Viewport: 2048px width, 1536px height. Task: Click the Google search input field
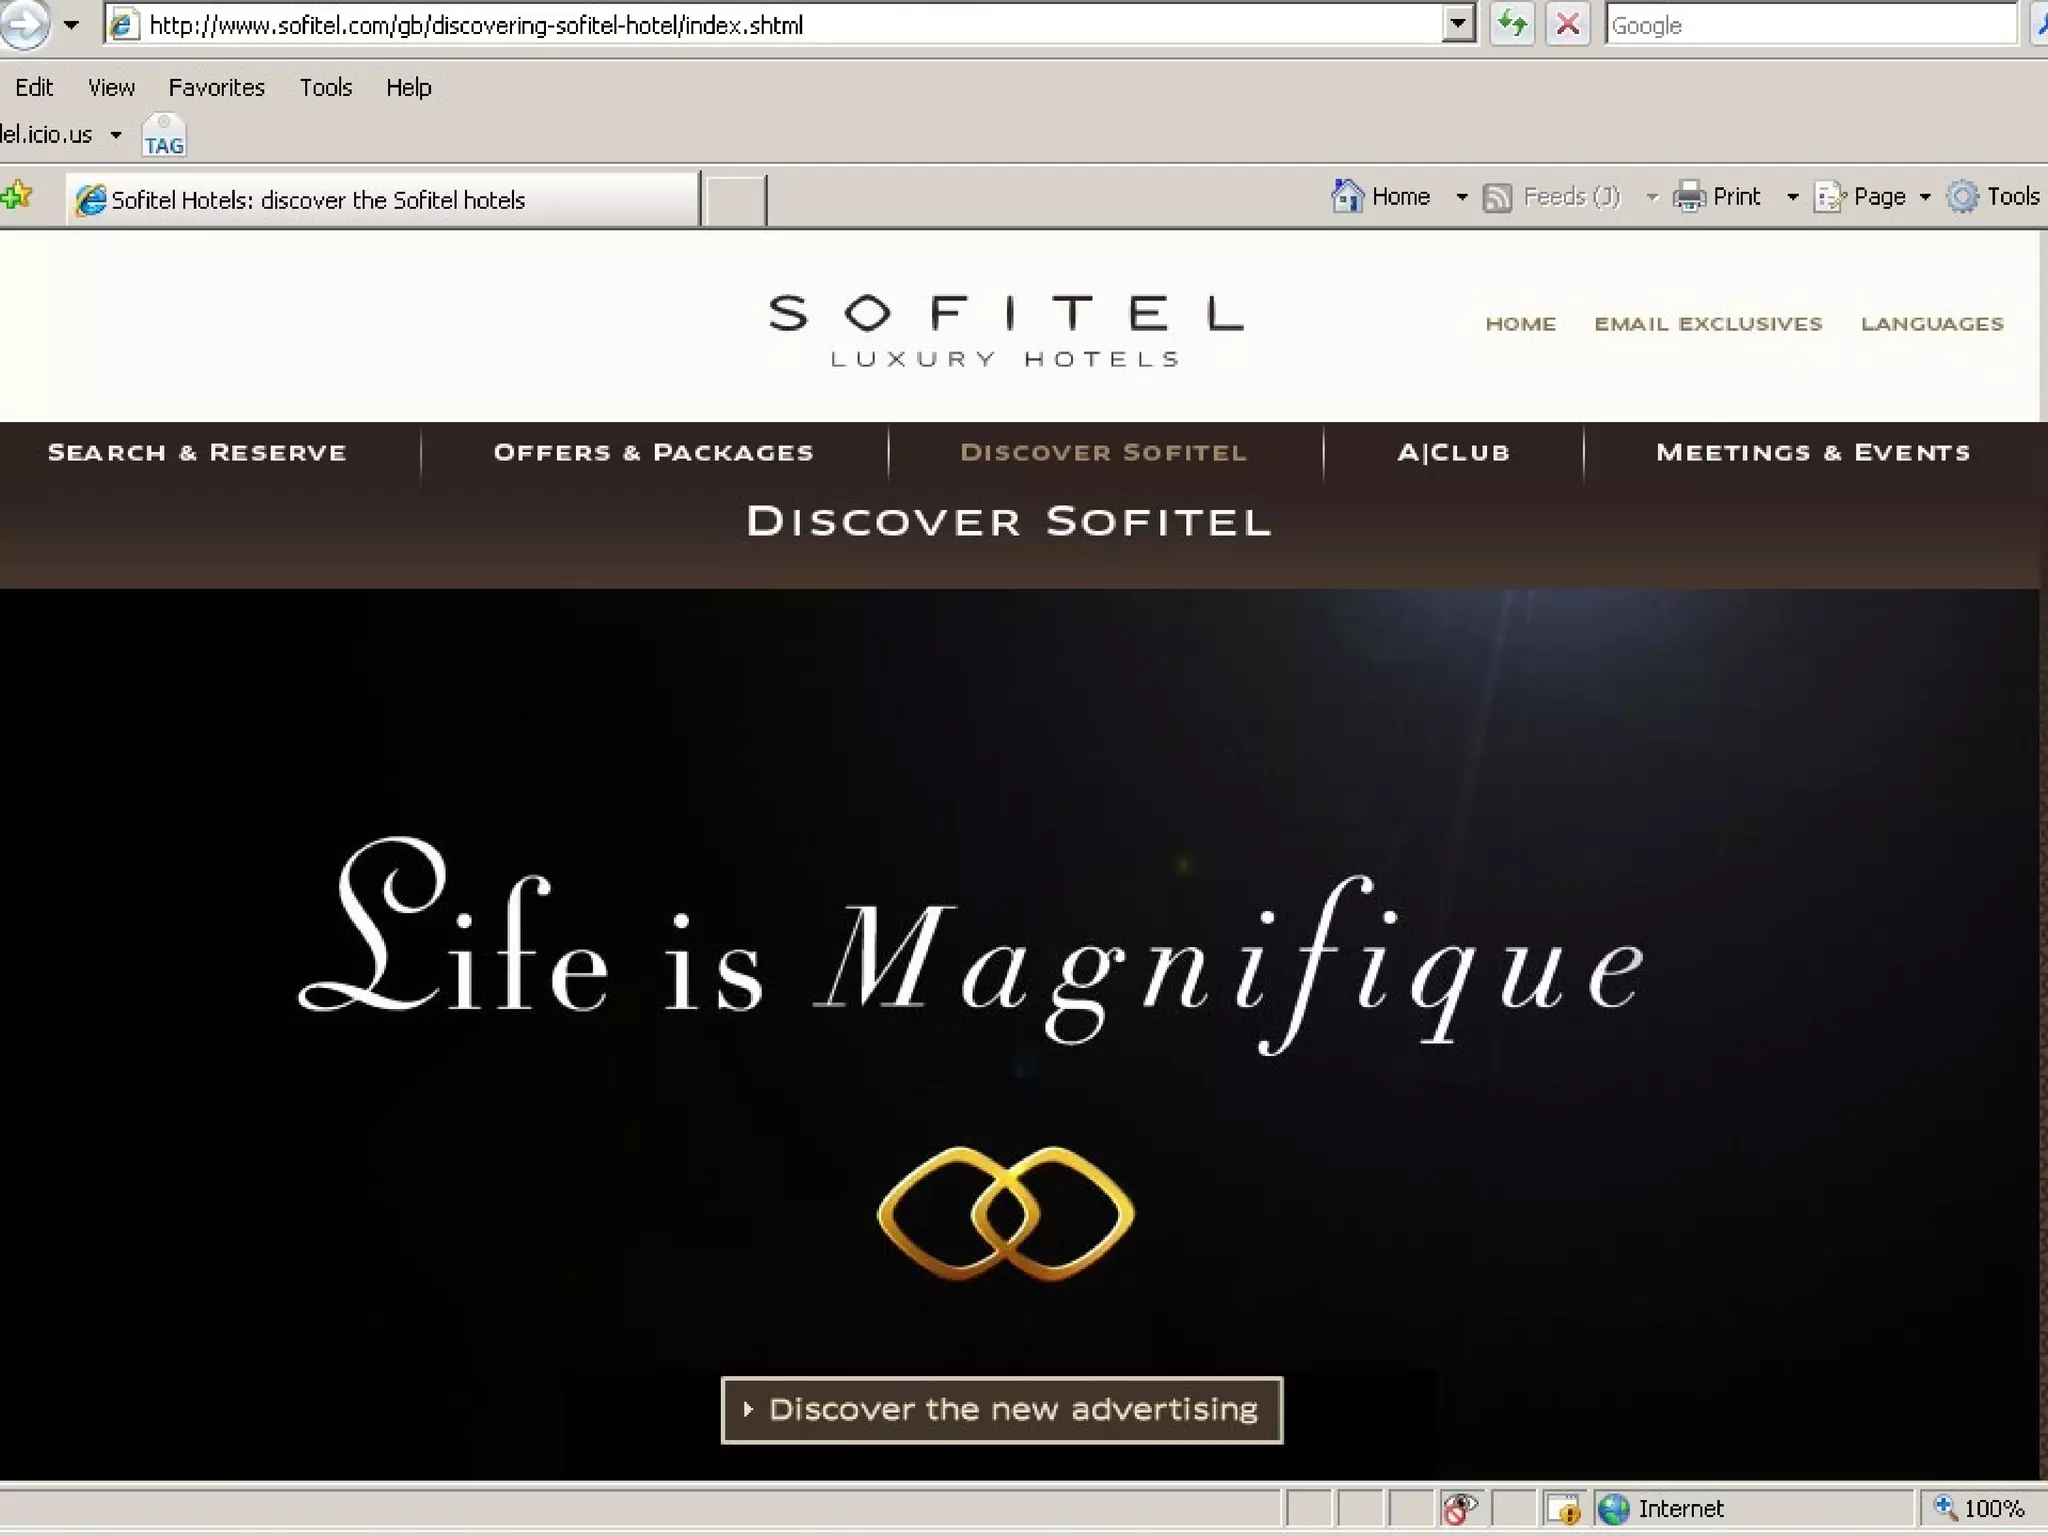(x=1810, y=25)
